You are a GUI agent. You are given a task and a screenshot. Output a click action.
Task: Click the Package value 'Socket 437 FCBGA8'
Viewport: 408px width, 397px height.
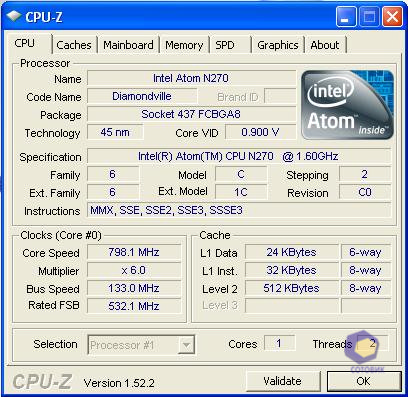click(191, 114)
